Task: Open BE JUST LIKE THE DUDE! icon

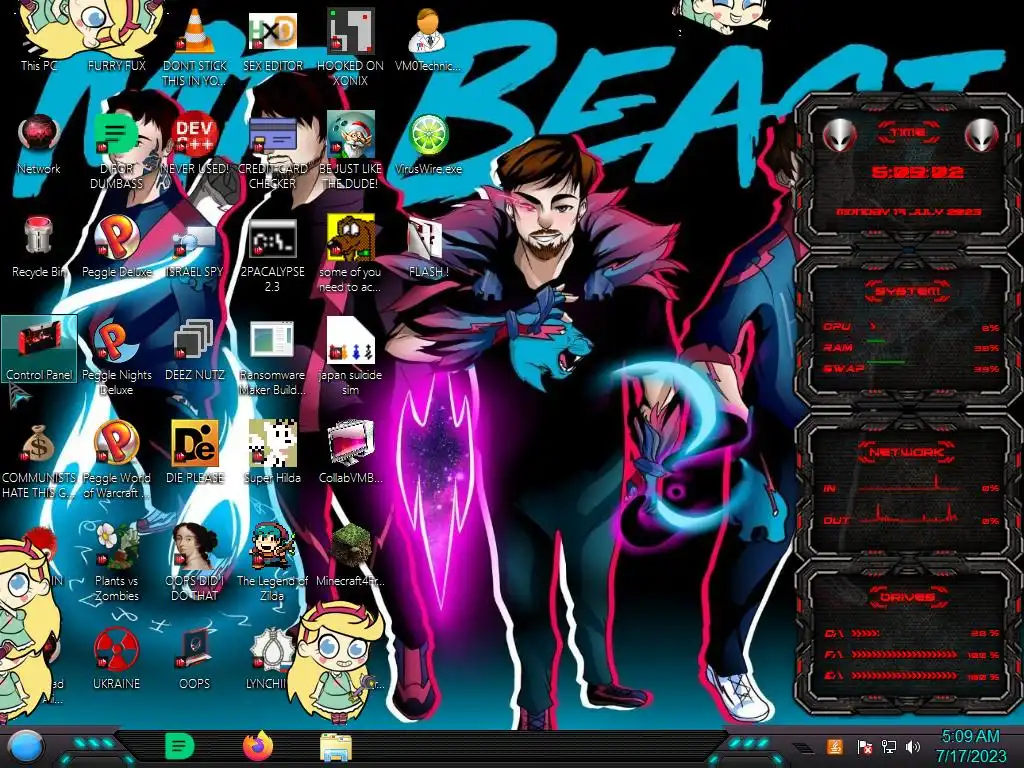Action: pos(350,152)
